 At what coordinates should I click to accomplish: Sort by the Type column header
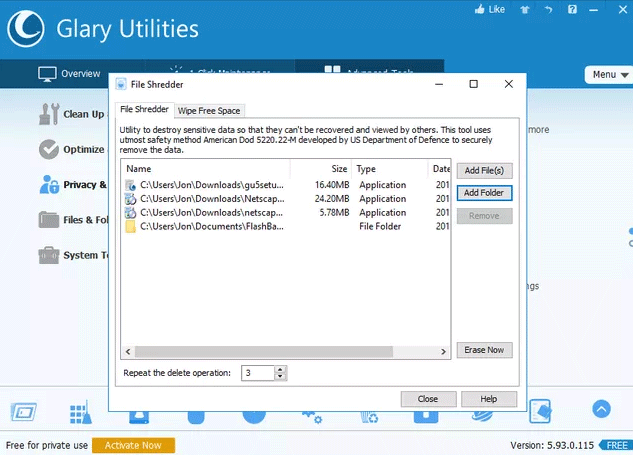point(390,169)
